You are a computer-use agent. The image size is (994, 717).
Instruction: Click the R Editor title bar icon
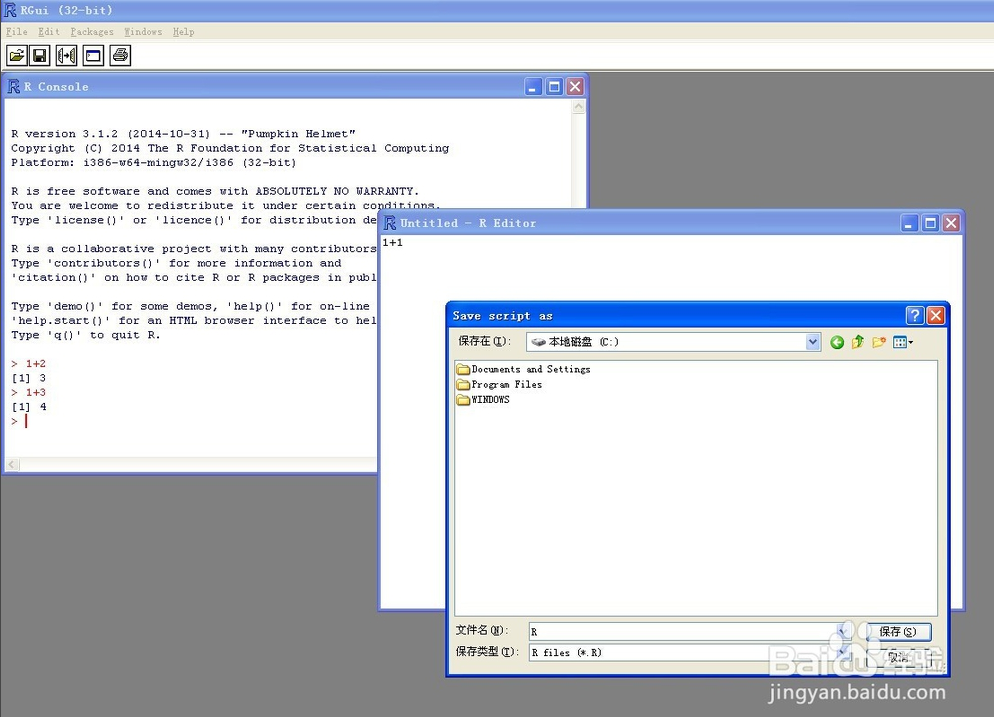pos(390,223)
